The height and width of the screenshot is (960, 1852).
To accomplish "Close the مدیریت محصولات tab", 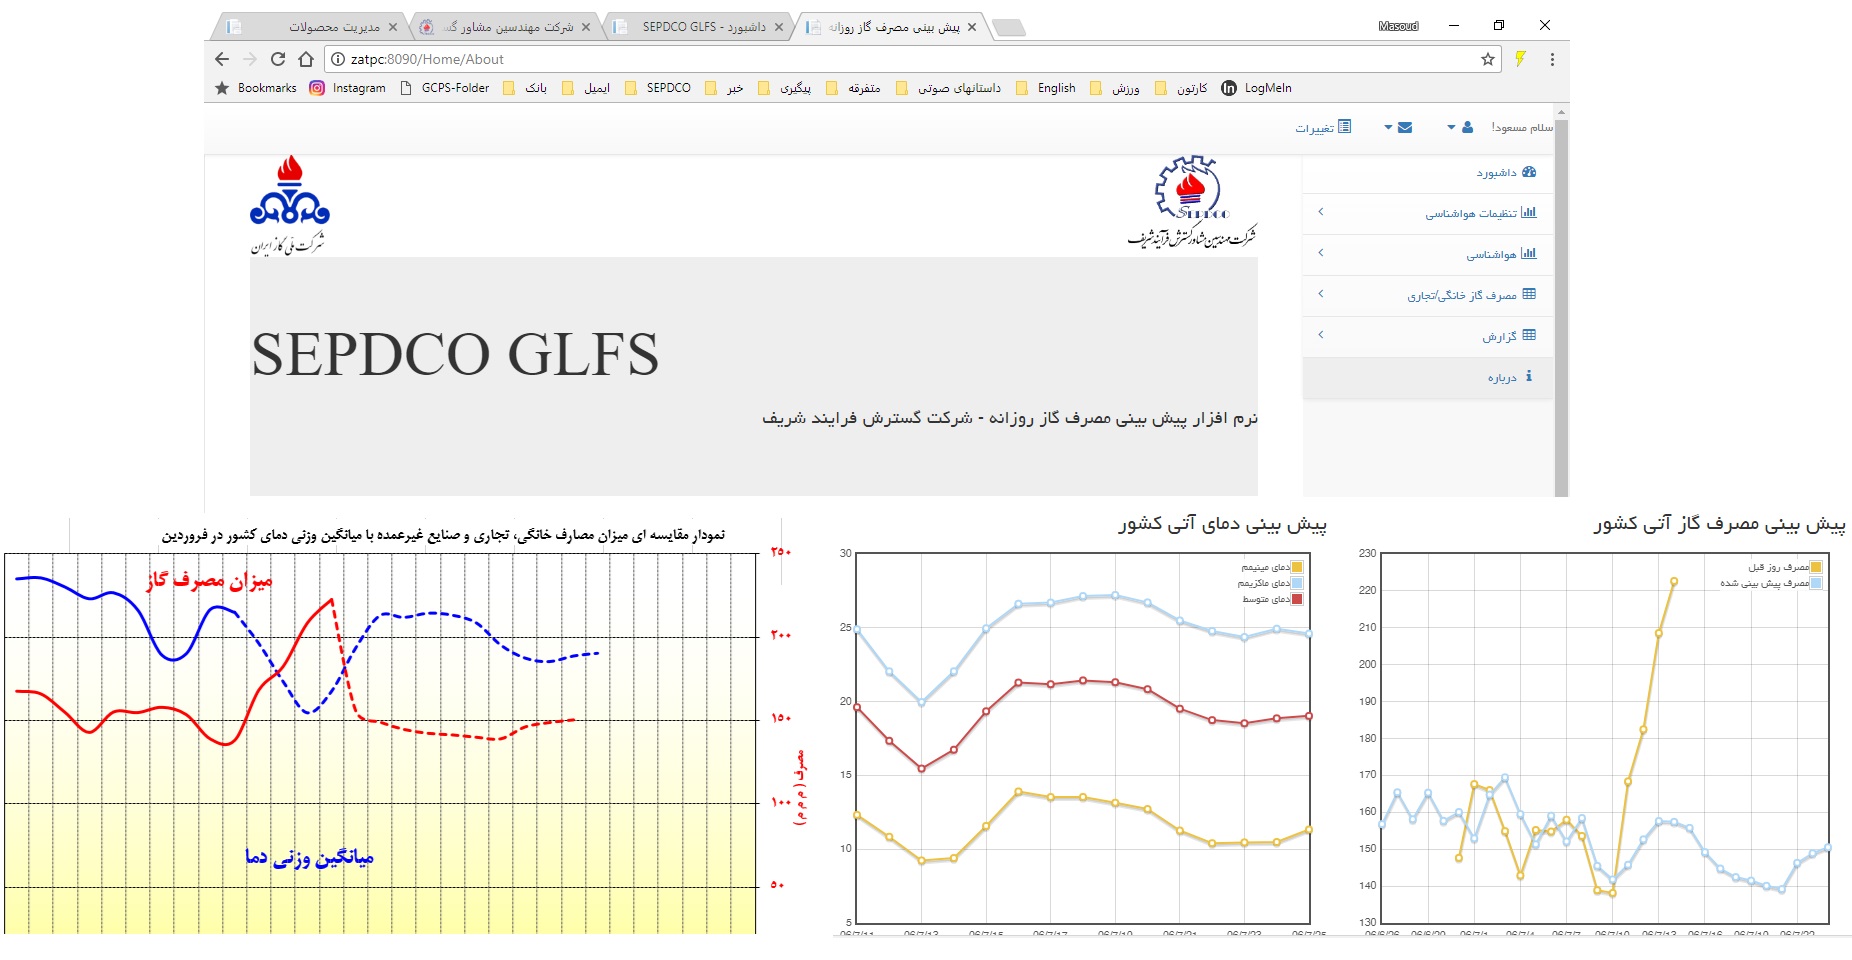I will click(393, 27).
